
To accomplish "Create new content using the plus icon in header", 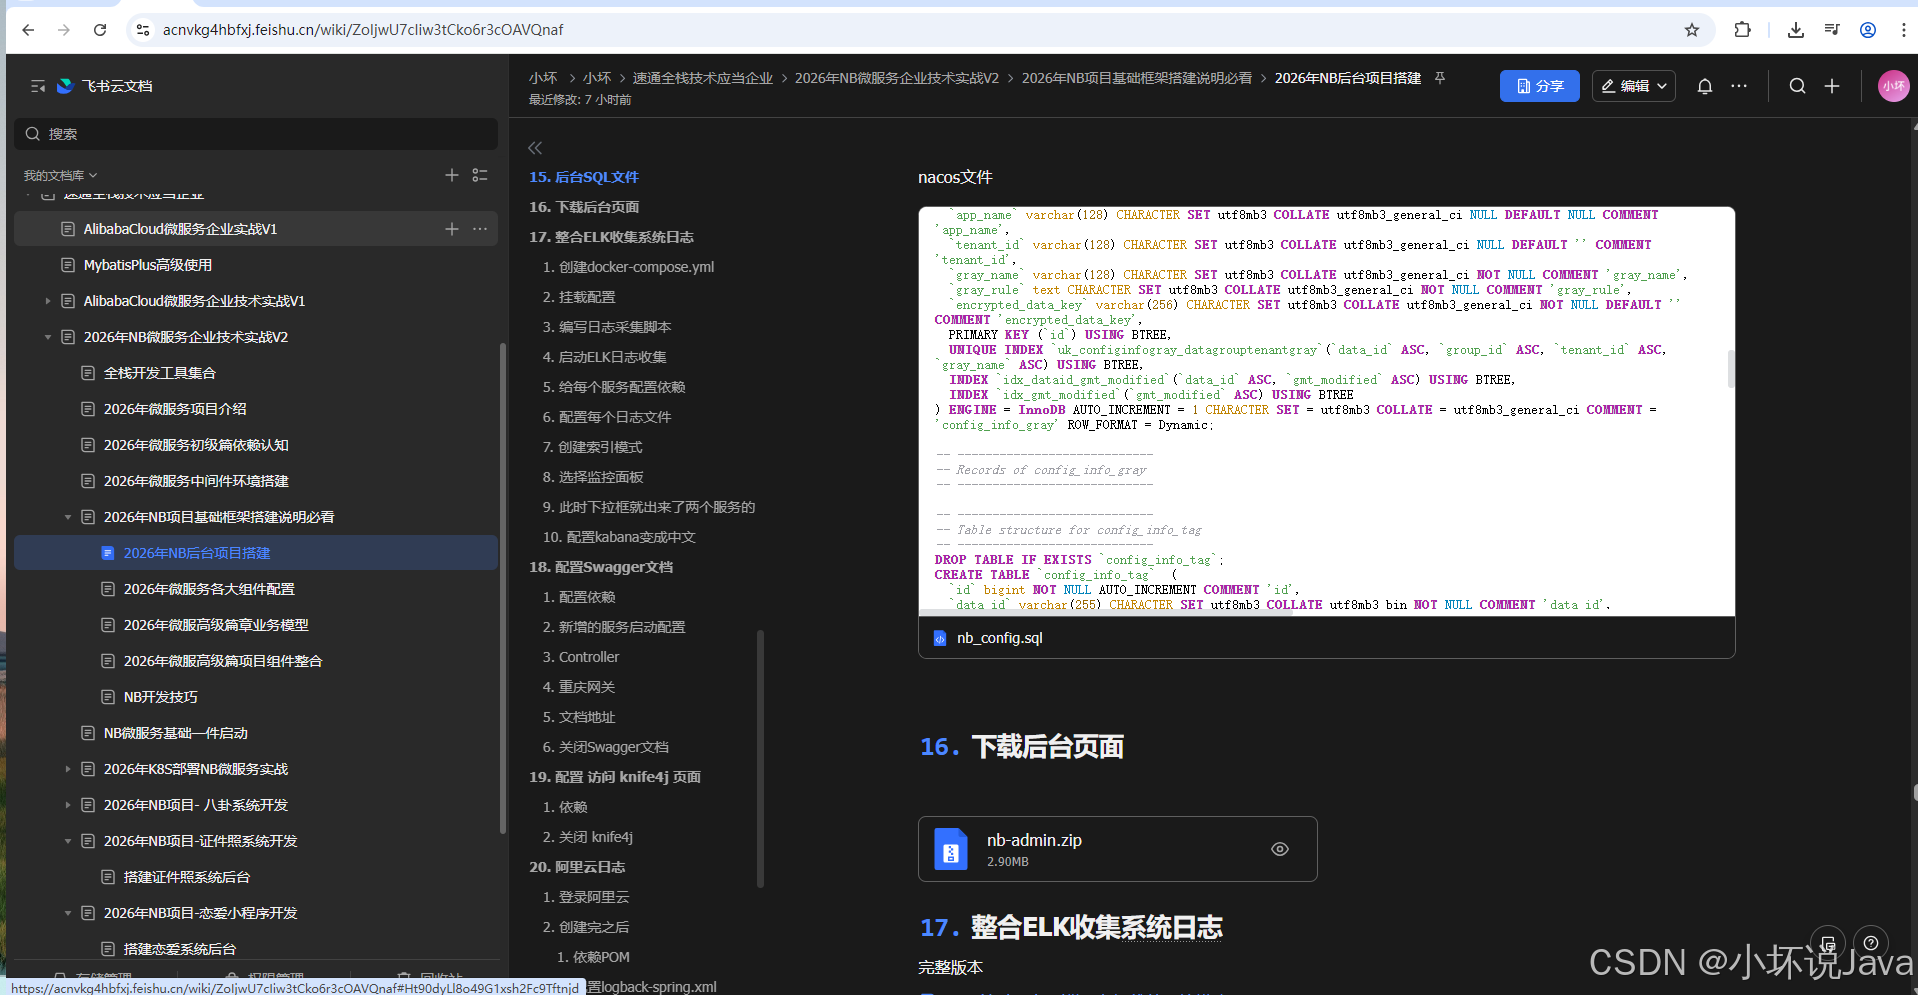I will [1833, 86].
